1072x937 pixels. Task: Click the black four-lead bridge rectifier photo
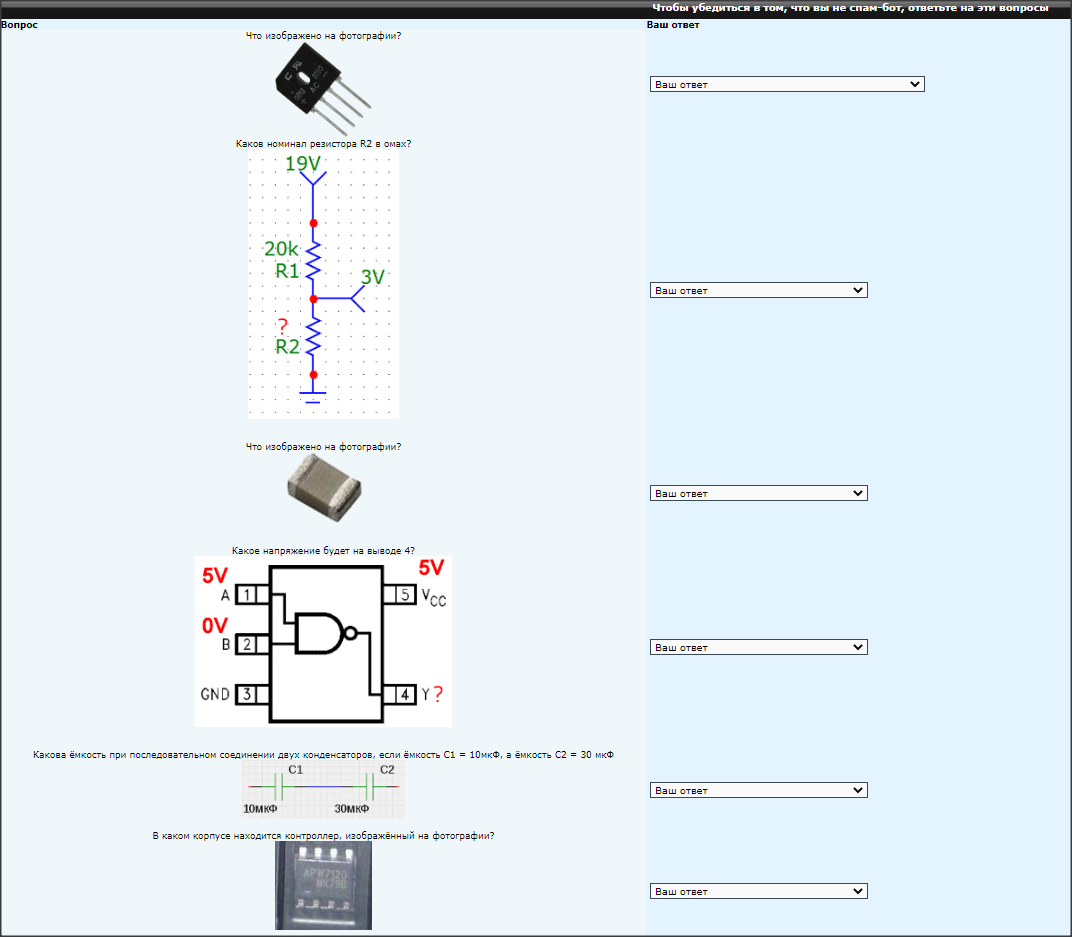tap(323, 90)
